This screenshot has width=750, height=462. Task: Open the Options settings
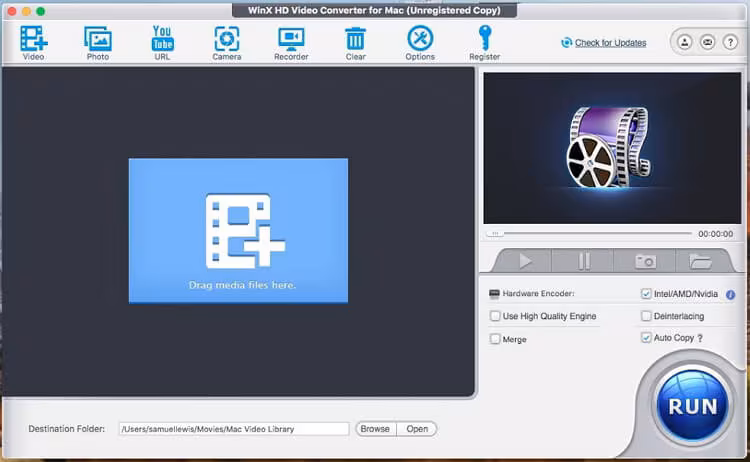point(420,43)
